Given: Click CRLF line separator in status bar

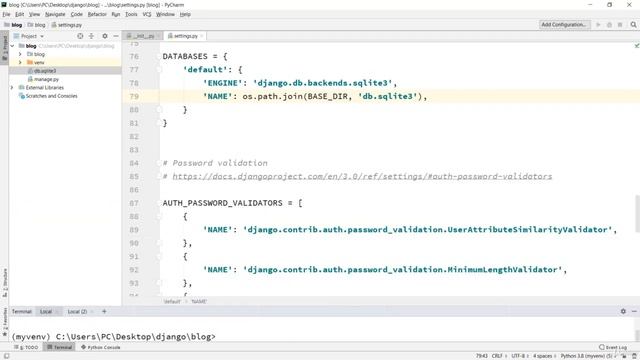Looking at the screenshot, I should [x=497, y=356].
